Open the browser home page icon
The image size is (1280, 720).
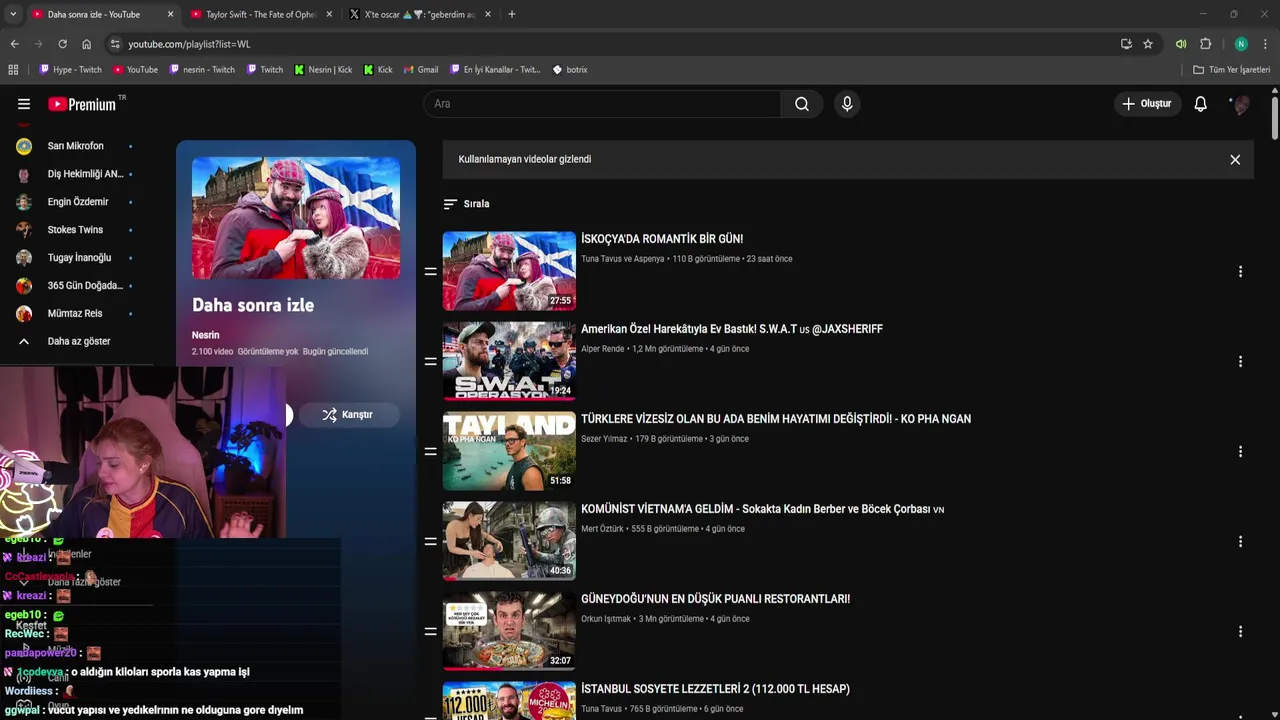pyautogui.click(x=86, y=44)
